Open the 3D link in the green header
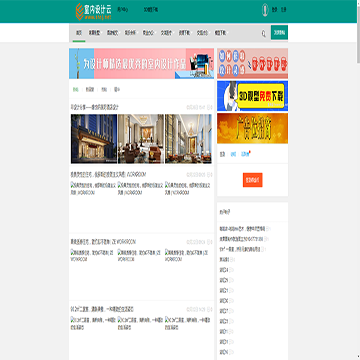The image size is (360, 360). (x=151, y=10)
